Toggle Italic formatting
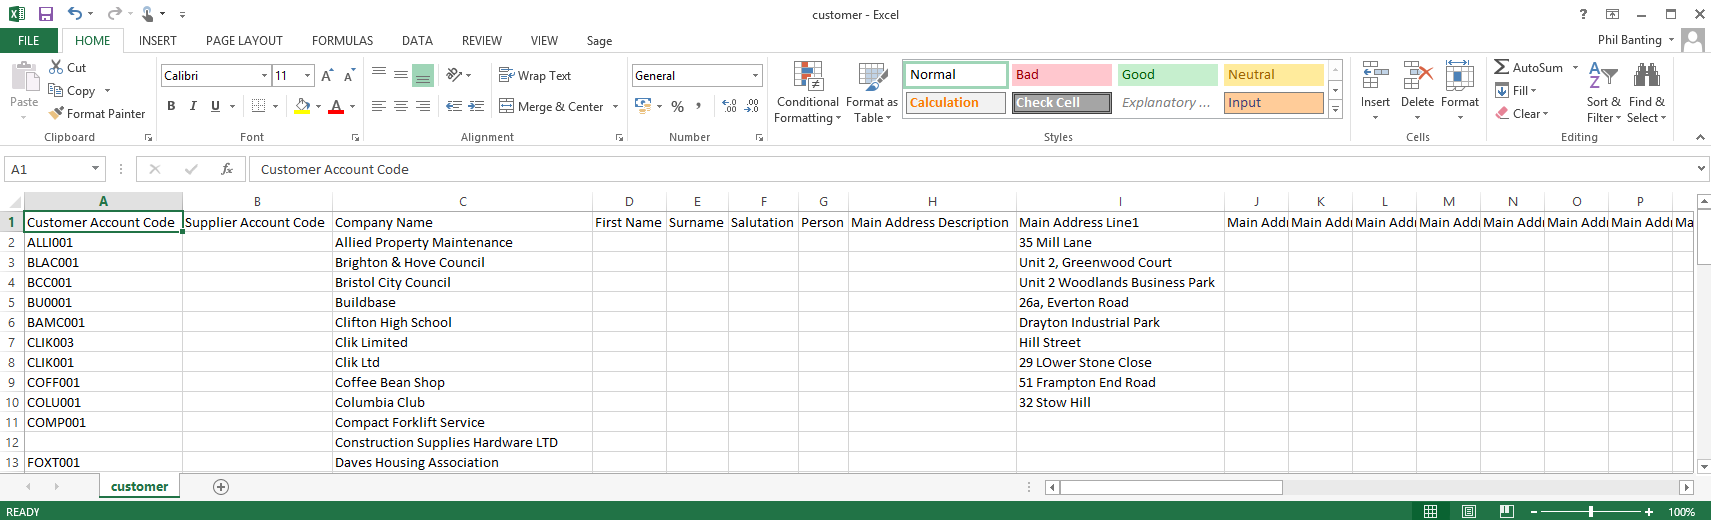 [193, 106]
